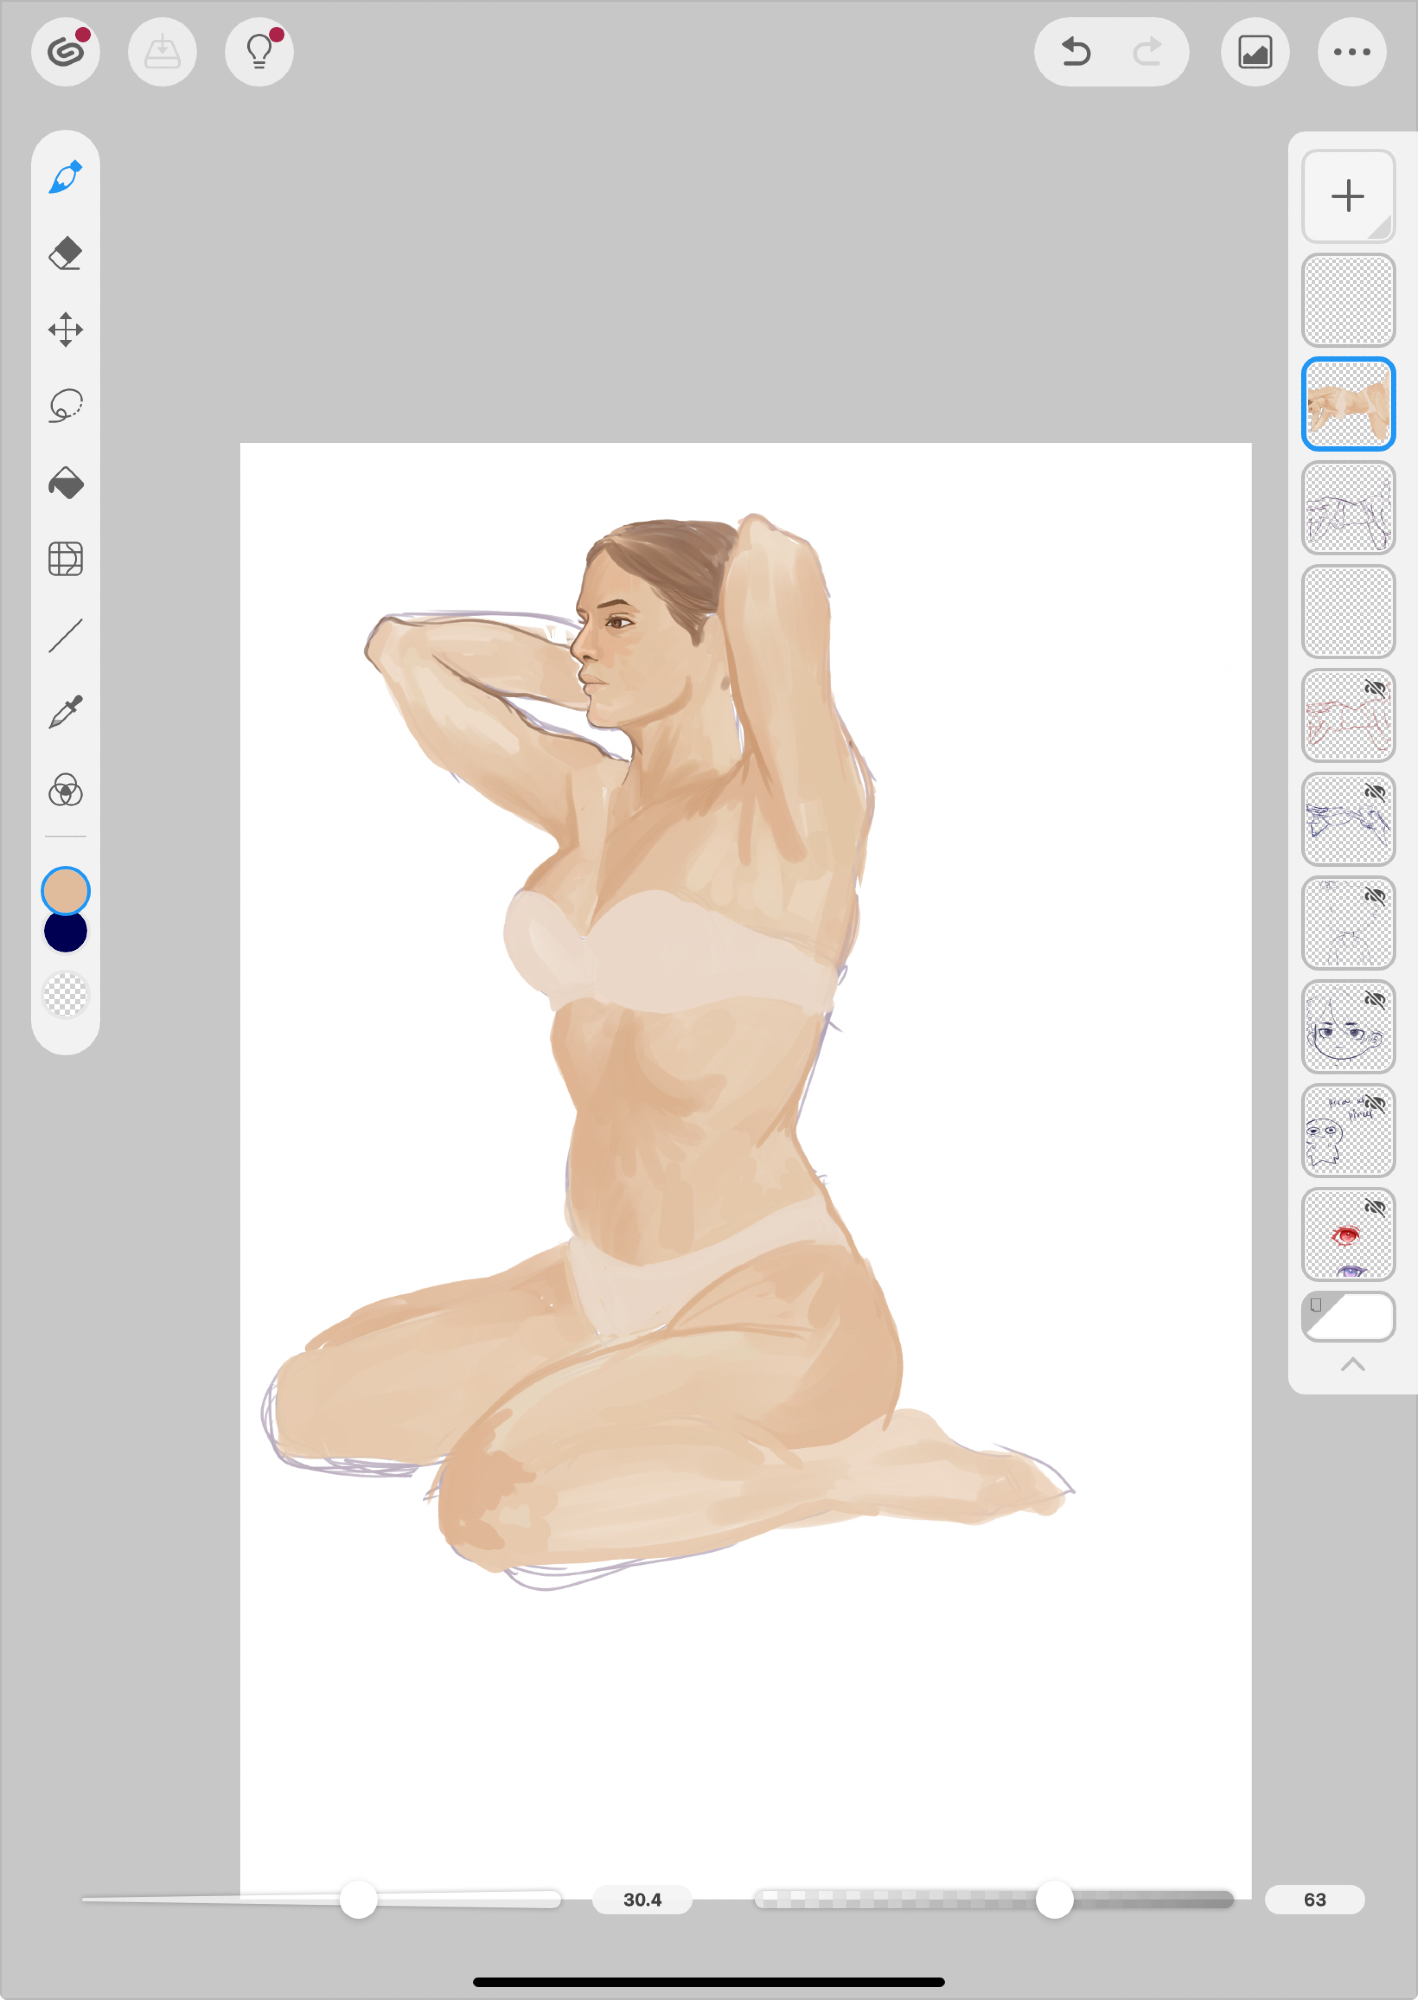The width and height of the screenshot is (1418, 2000).
Task: Click the Undo button
Action: (1076, 52)
